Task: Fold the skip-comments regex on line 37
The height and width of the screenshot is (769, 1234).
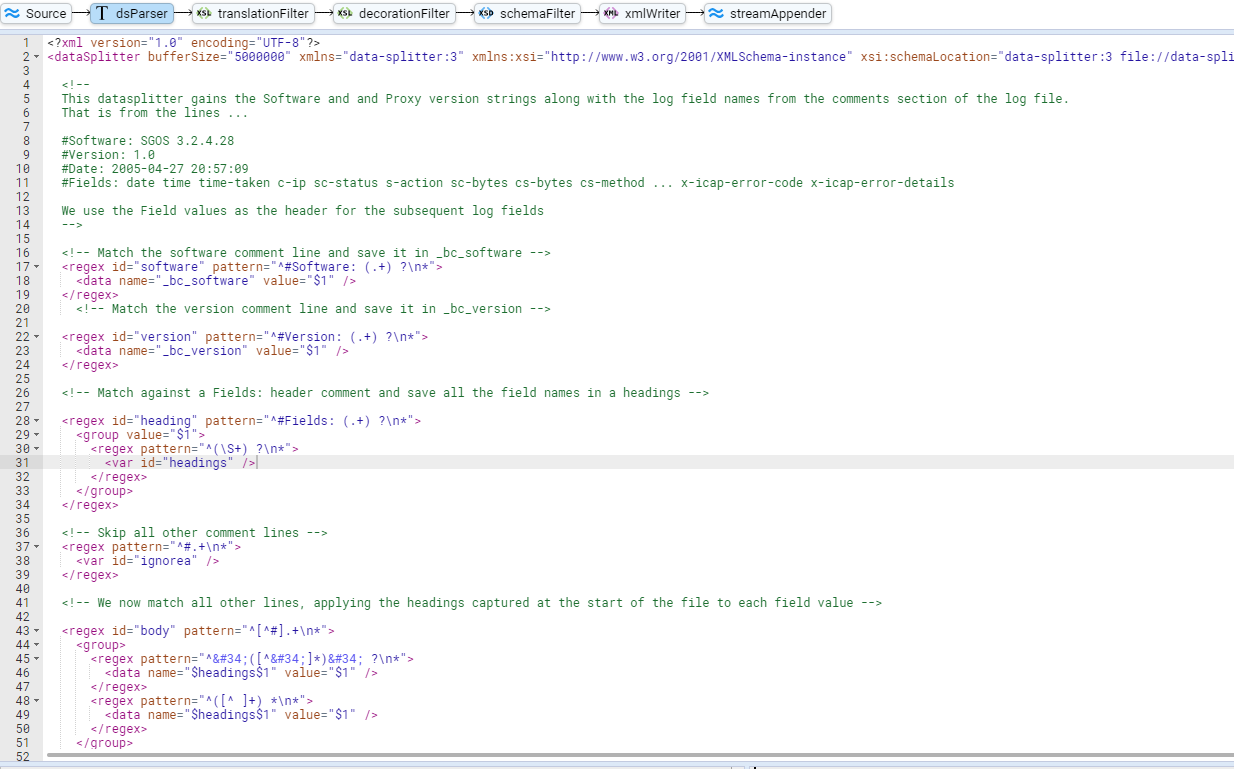Action: point(37,547)
